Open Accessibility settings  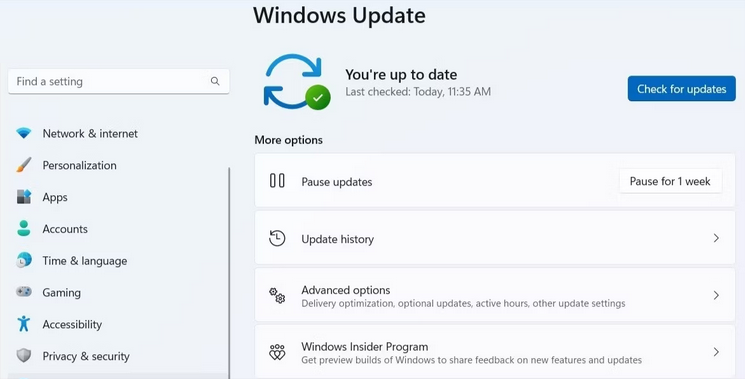coord(72,324)
